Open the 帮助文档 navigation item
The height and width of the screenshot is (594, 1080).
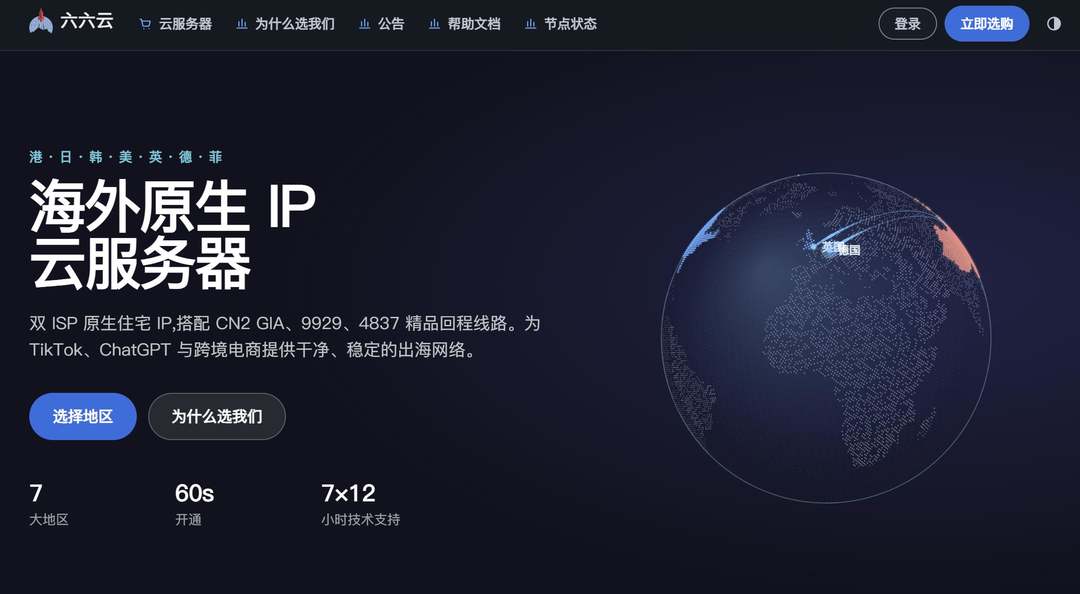[474, 24]
